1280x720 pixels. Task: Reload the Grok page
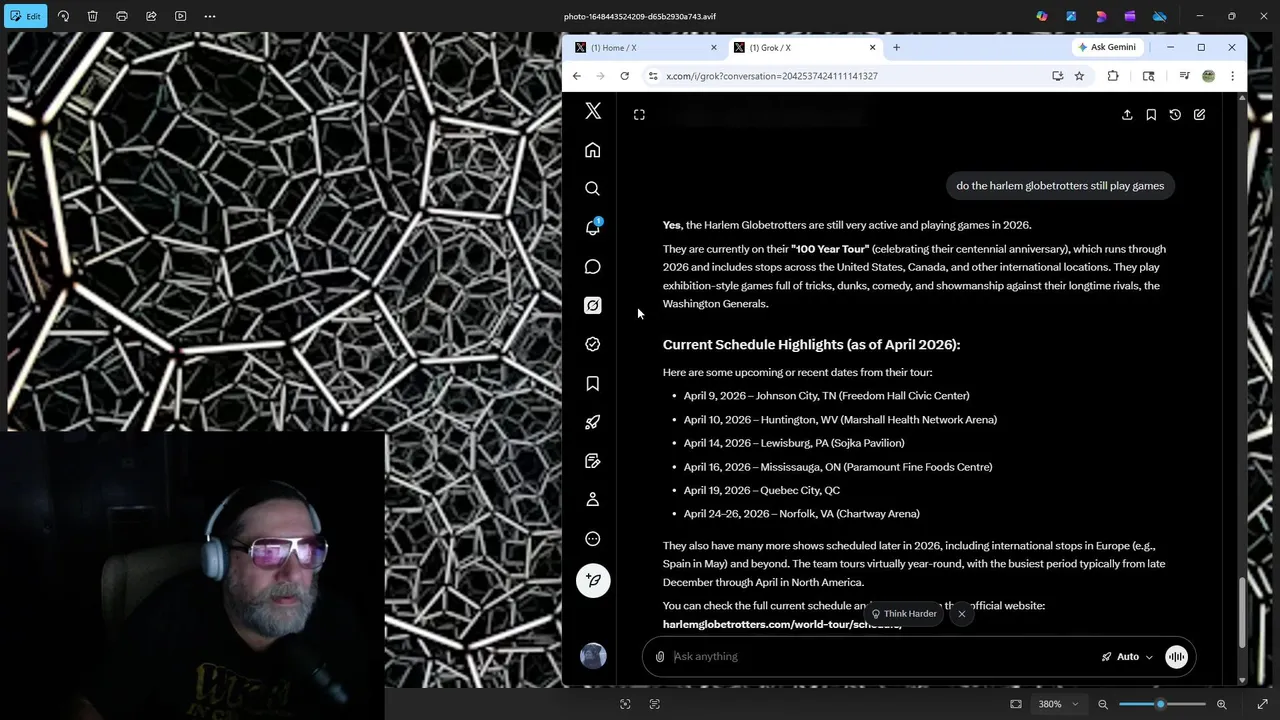coord(625,76)
